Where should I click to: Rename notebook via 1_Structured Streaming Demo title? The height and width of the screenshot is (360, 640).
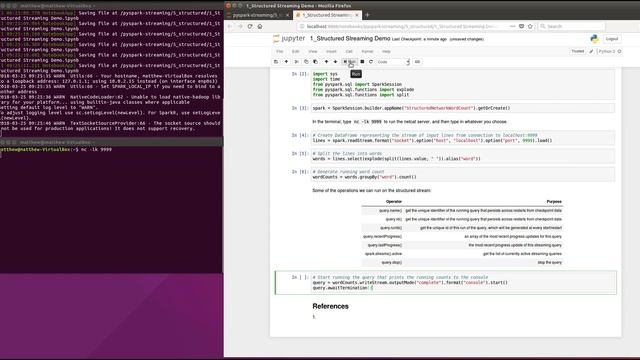click(x=350, y=38)
